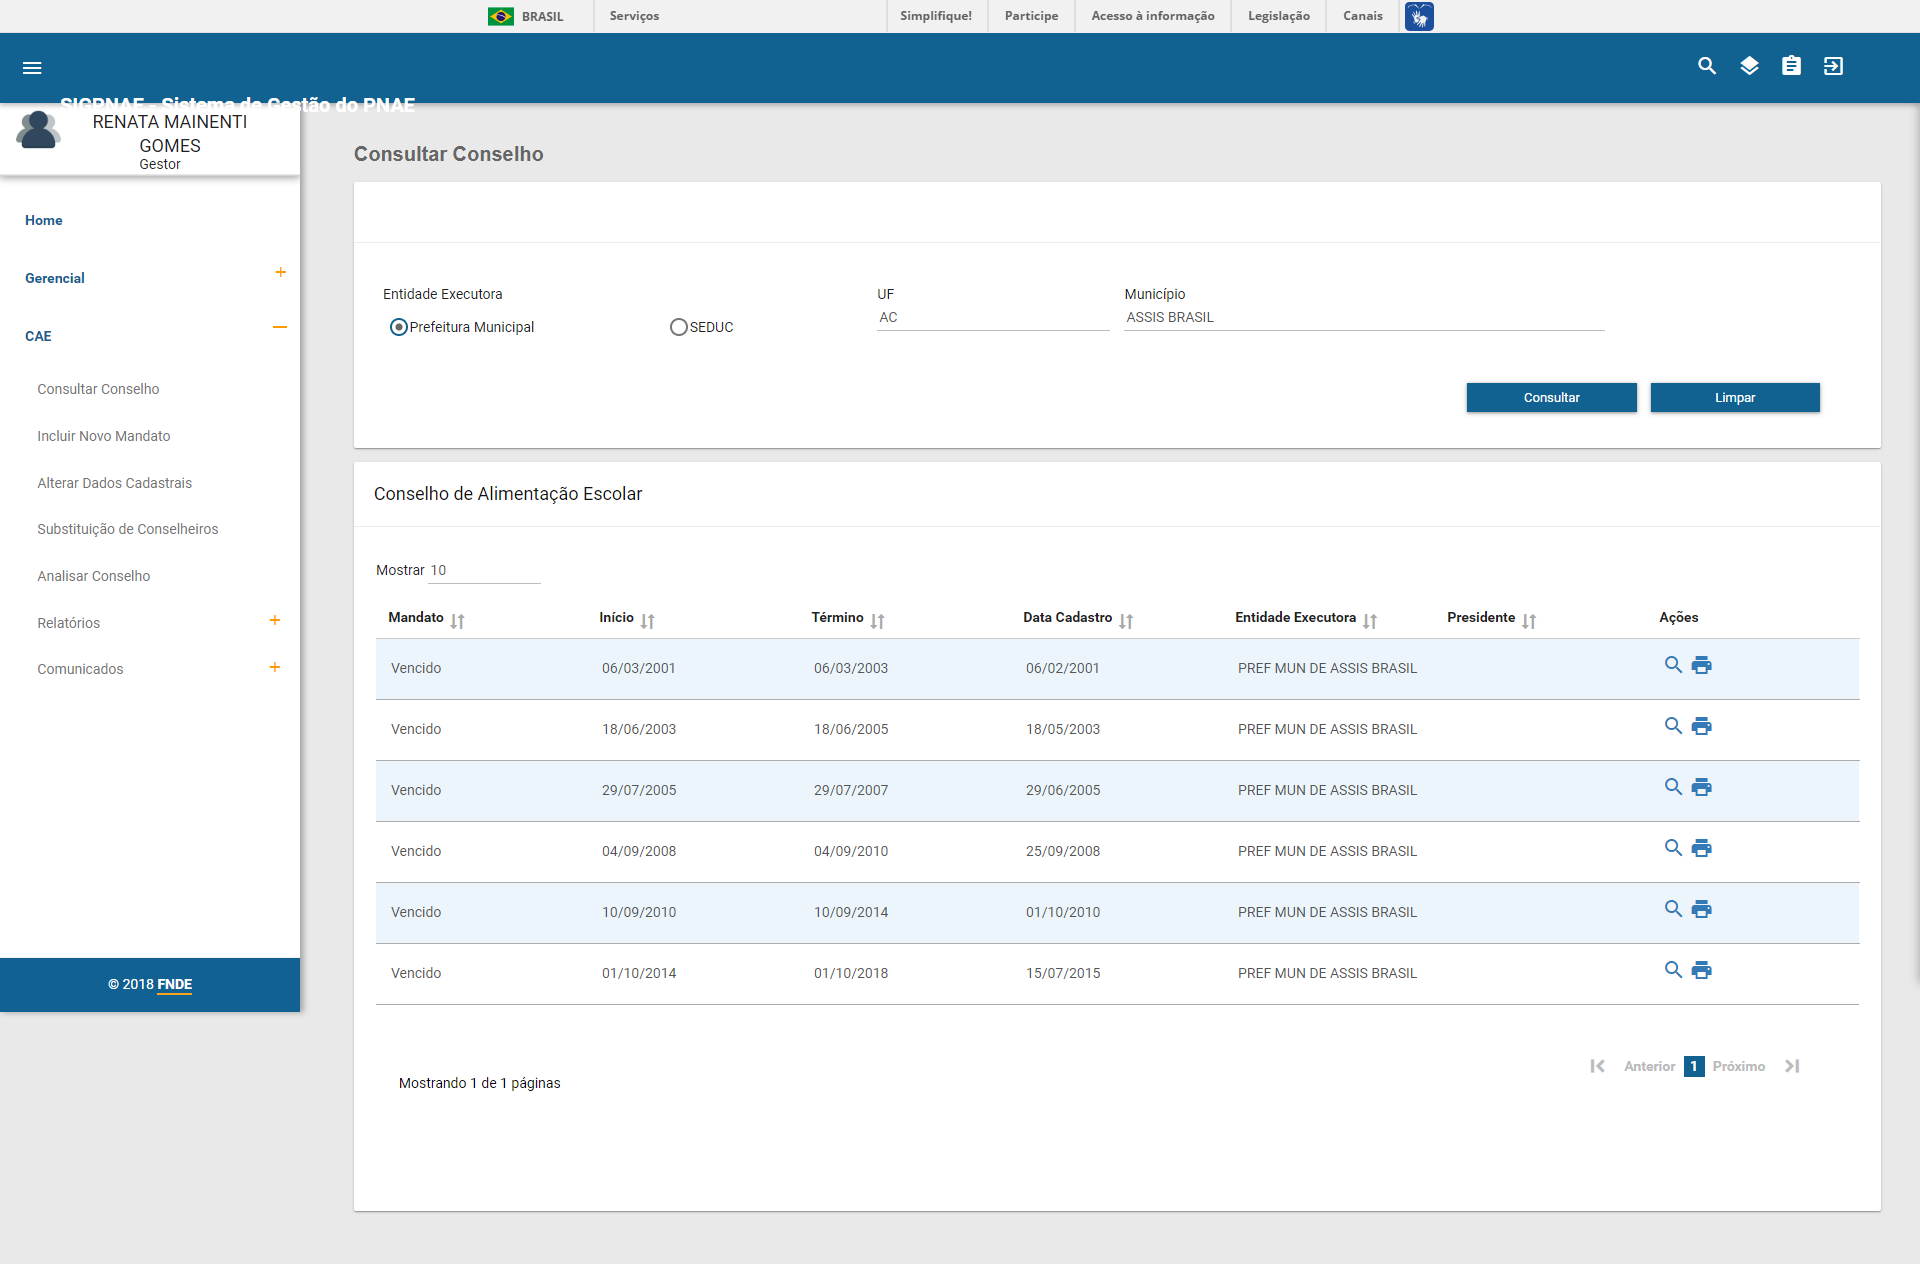Click the layers icon in header

[1749, 66]
